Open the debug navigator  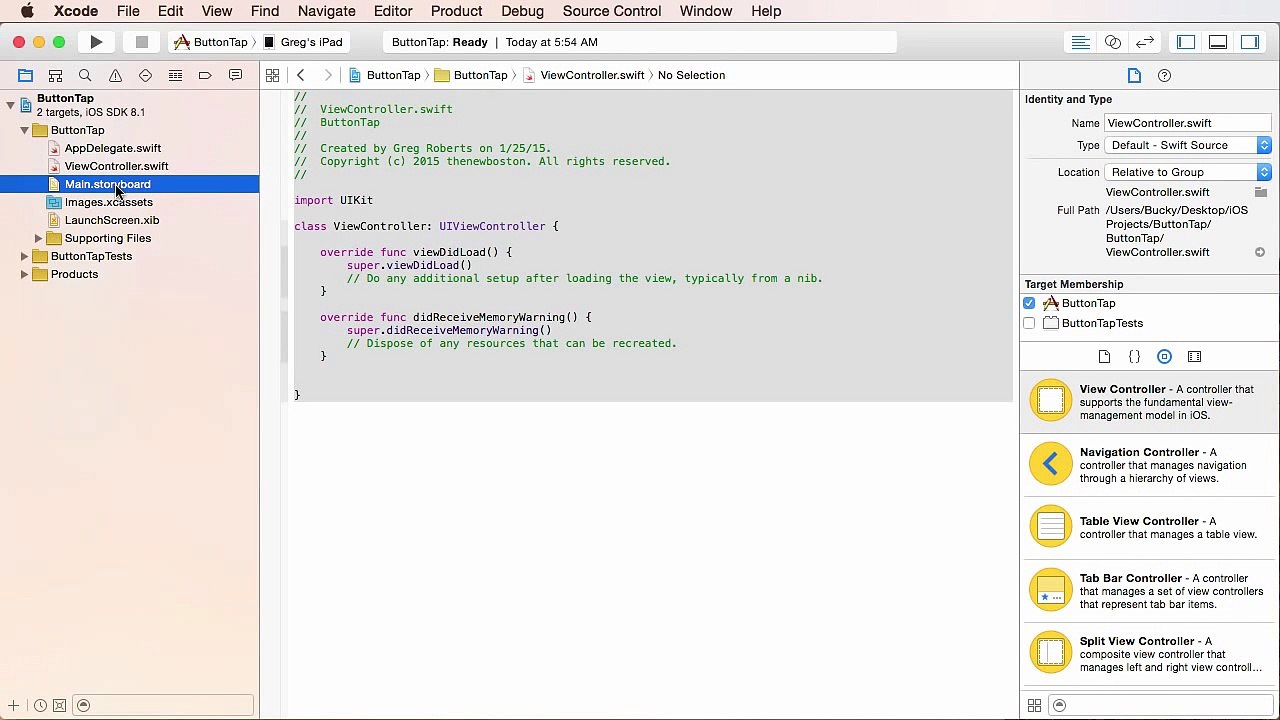click(x=175, y=75)
